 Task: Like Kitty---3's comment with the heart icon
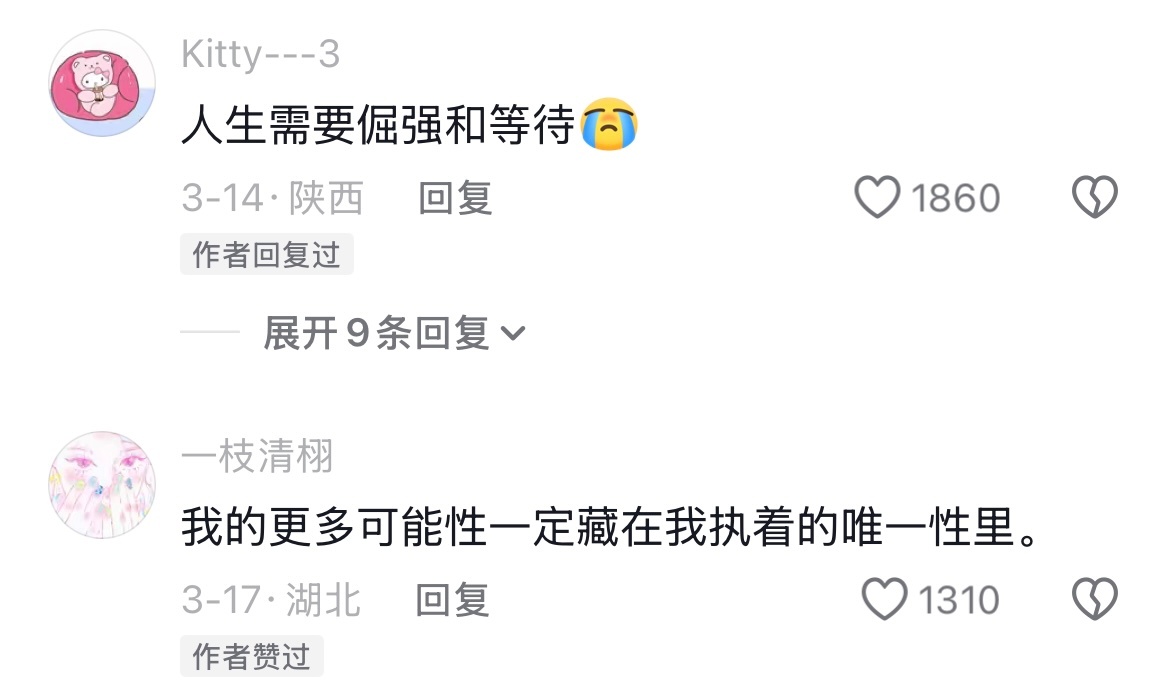coord(877,197)
